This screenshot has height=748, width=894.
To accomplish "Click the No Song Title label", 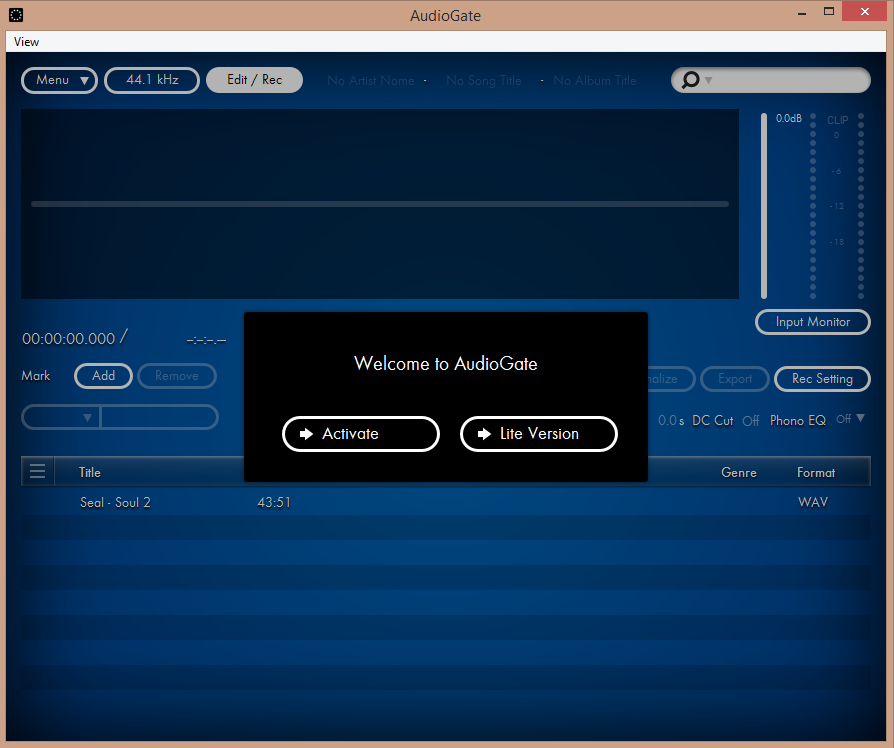I will 483,81.
